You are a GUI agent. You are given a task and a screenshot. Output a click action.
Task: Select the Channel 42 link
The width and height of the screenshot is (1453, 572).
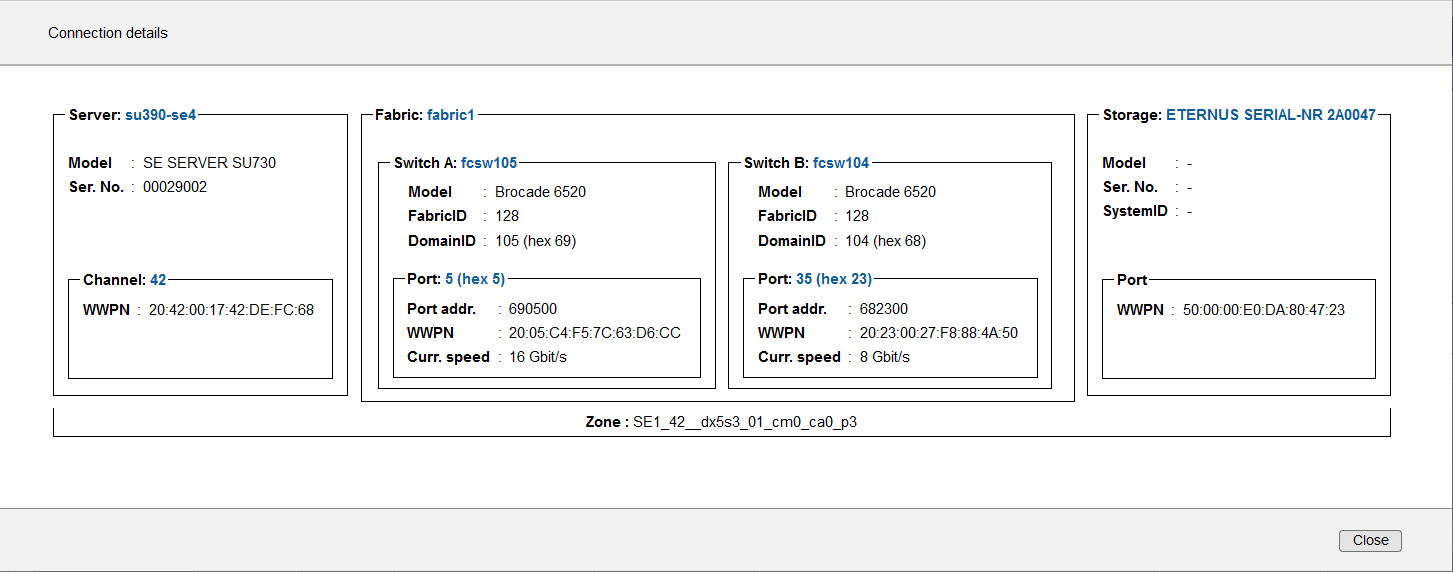(x=158, y=280)
